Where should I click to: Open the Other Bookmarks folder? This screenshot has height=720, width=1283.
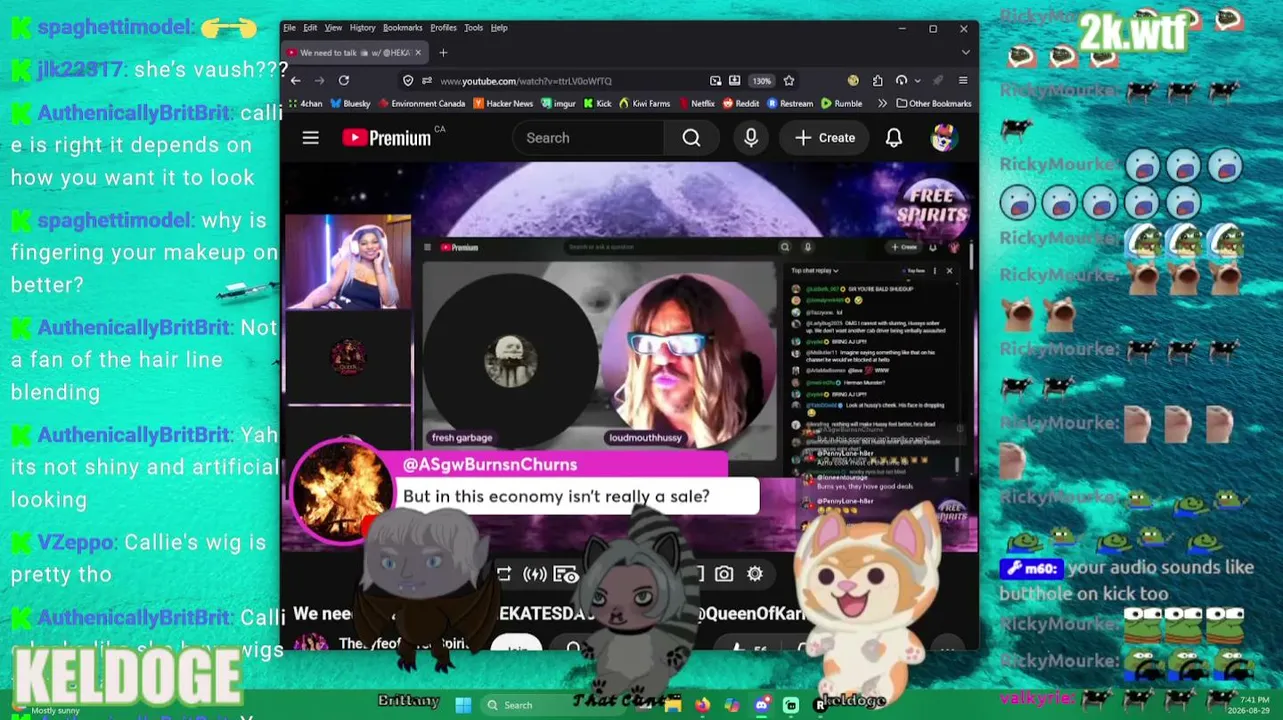(x=934, y=103)
